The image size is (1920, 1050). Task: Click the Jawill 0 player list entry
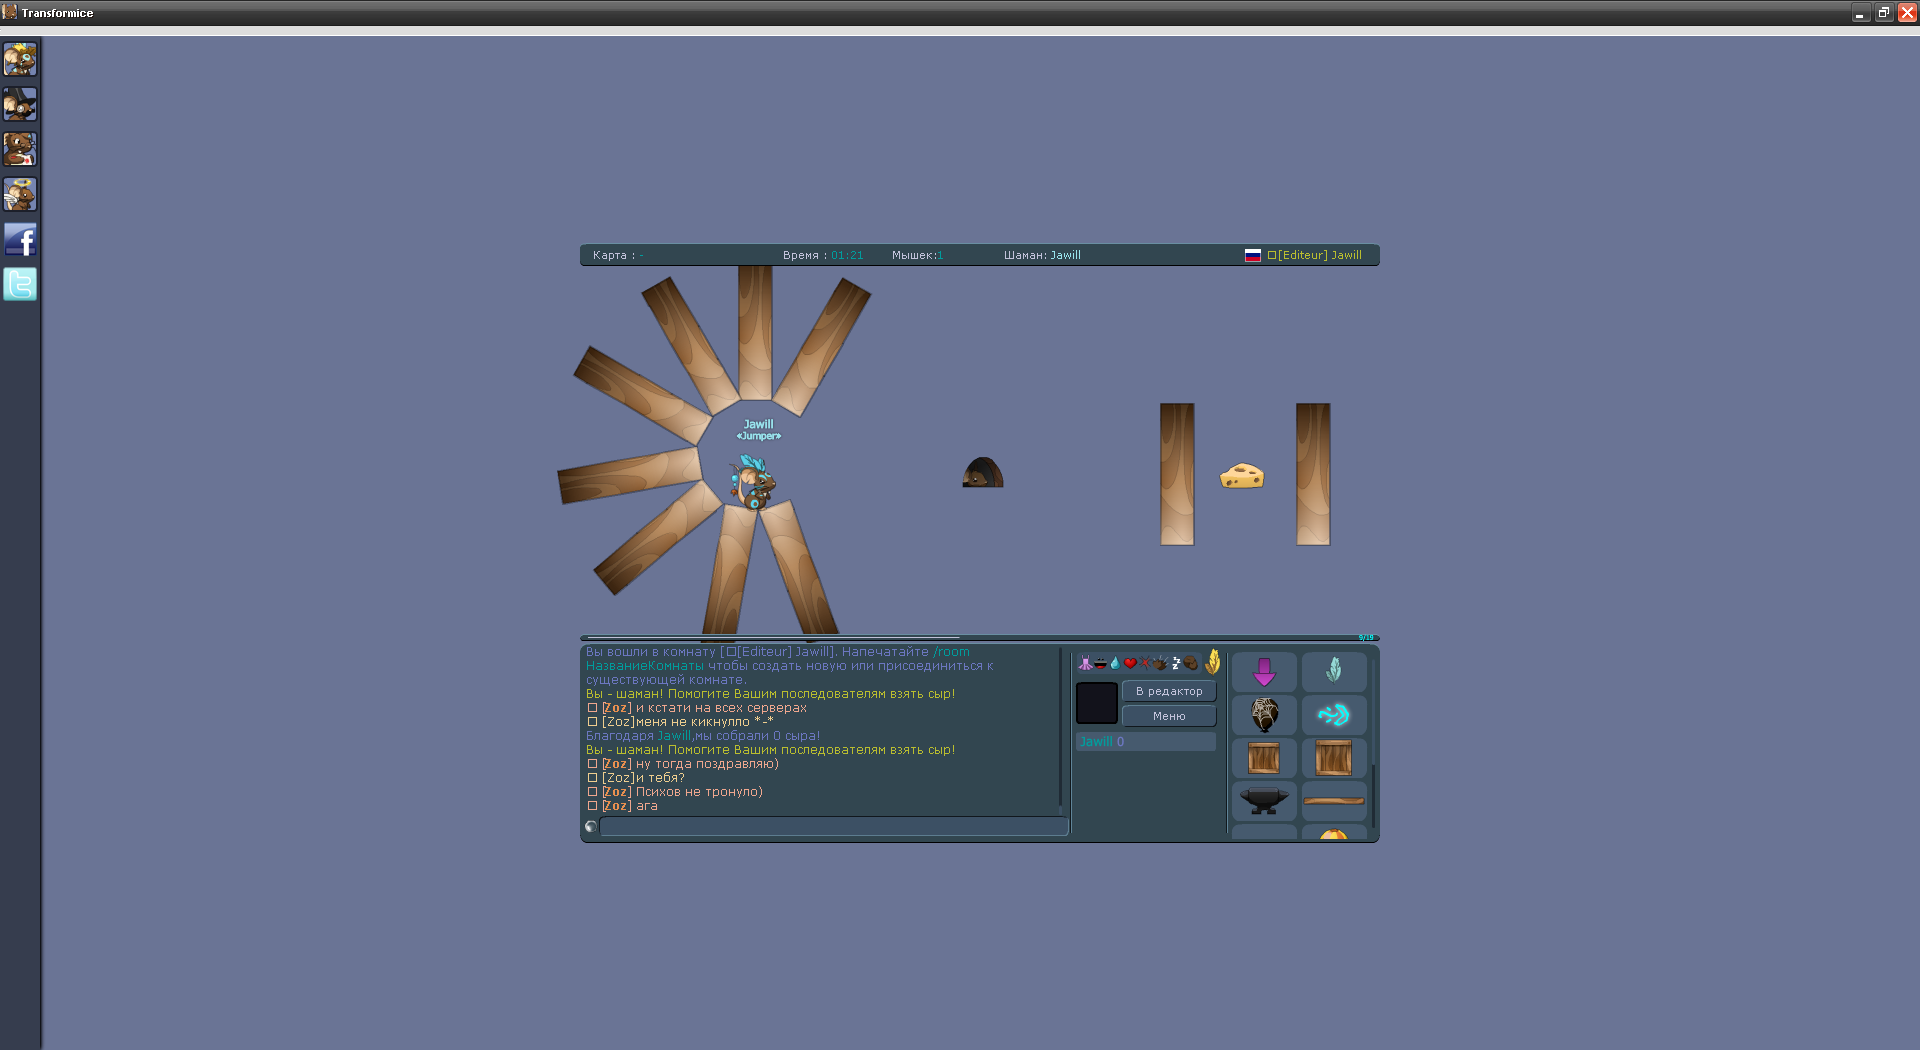(x=1146, y=742)
